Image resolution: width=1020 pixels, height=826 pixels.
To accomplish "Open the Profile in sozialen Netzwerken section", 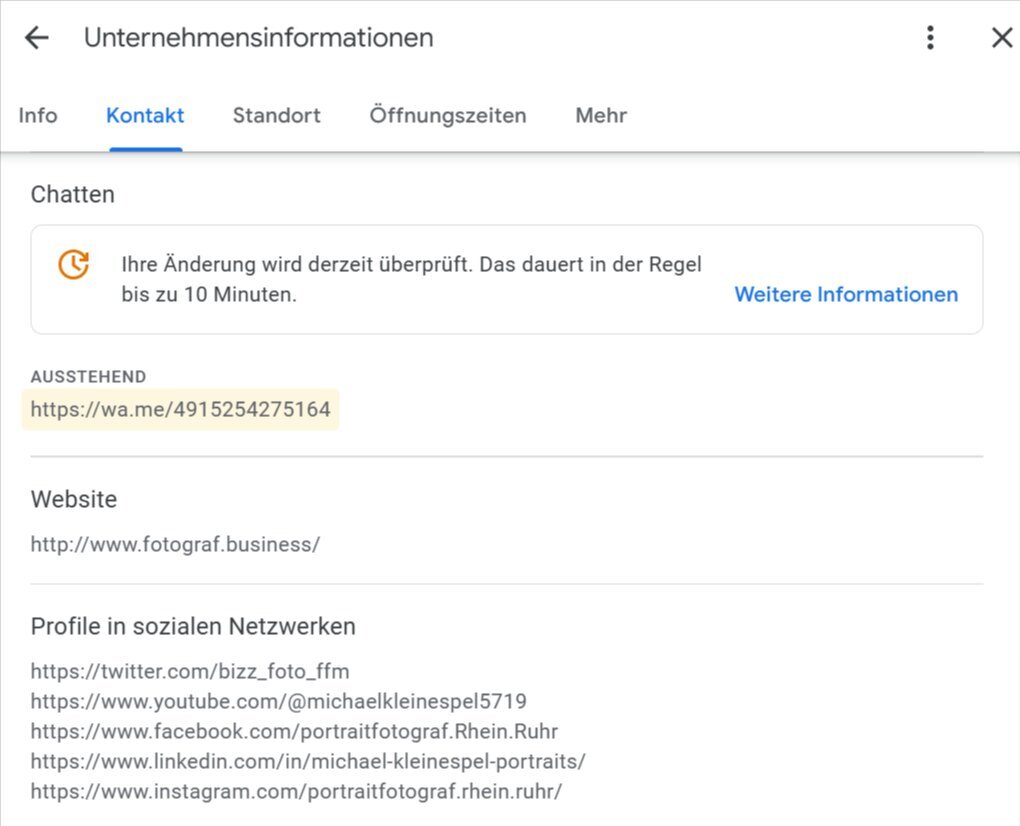I will click(x=193, y=627).
